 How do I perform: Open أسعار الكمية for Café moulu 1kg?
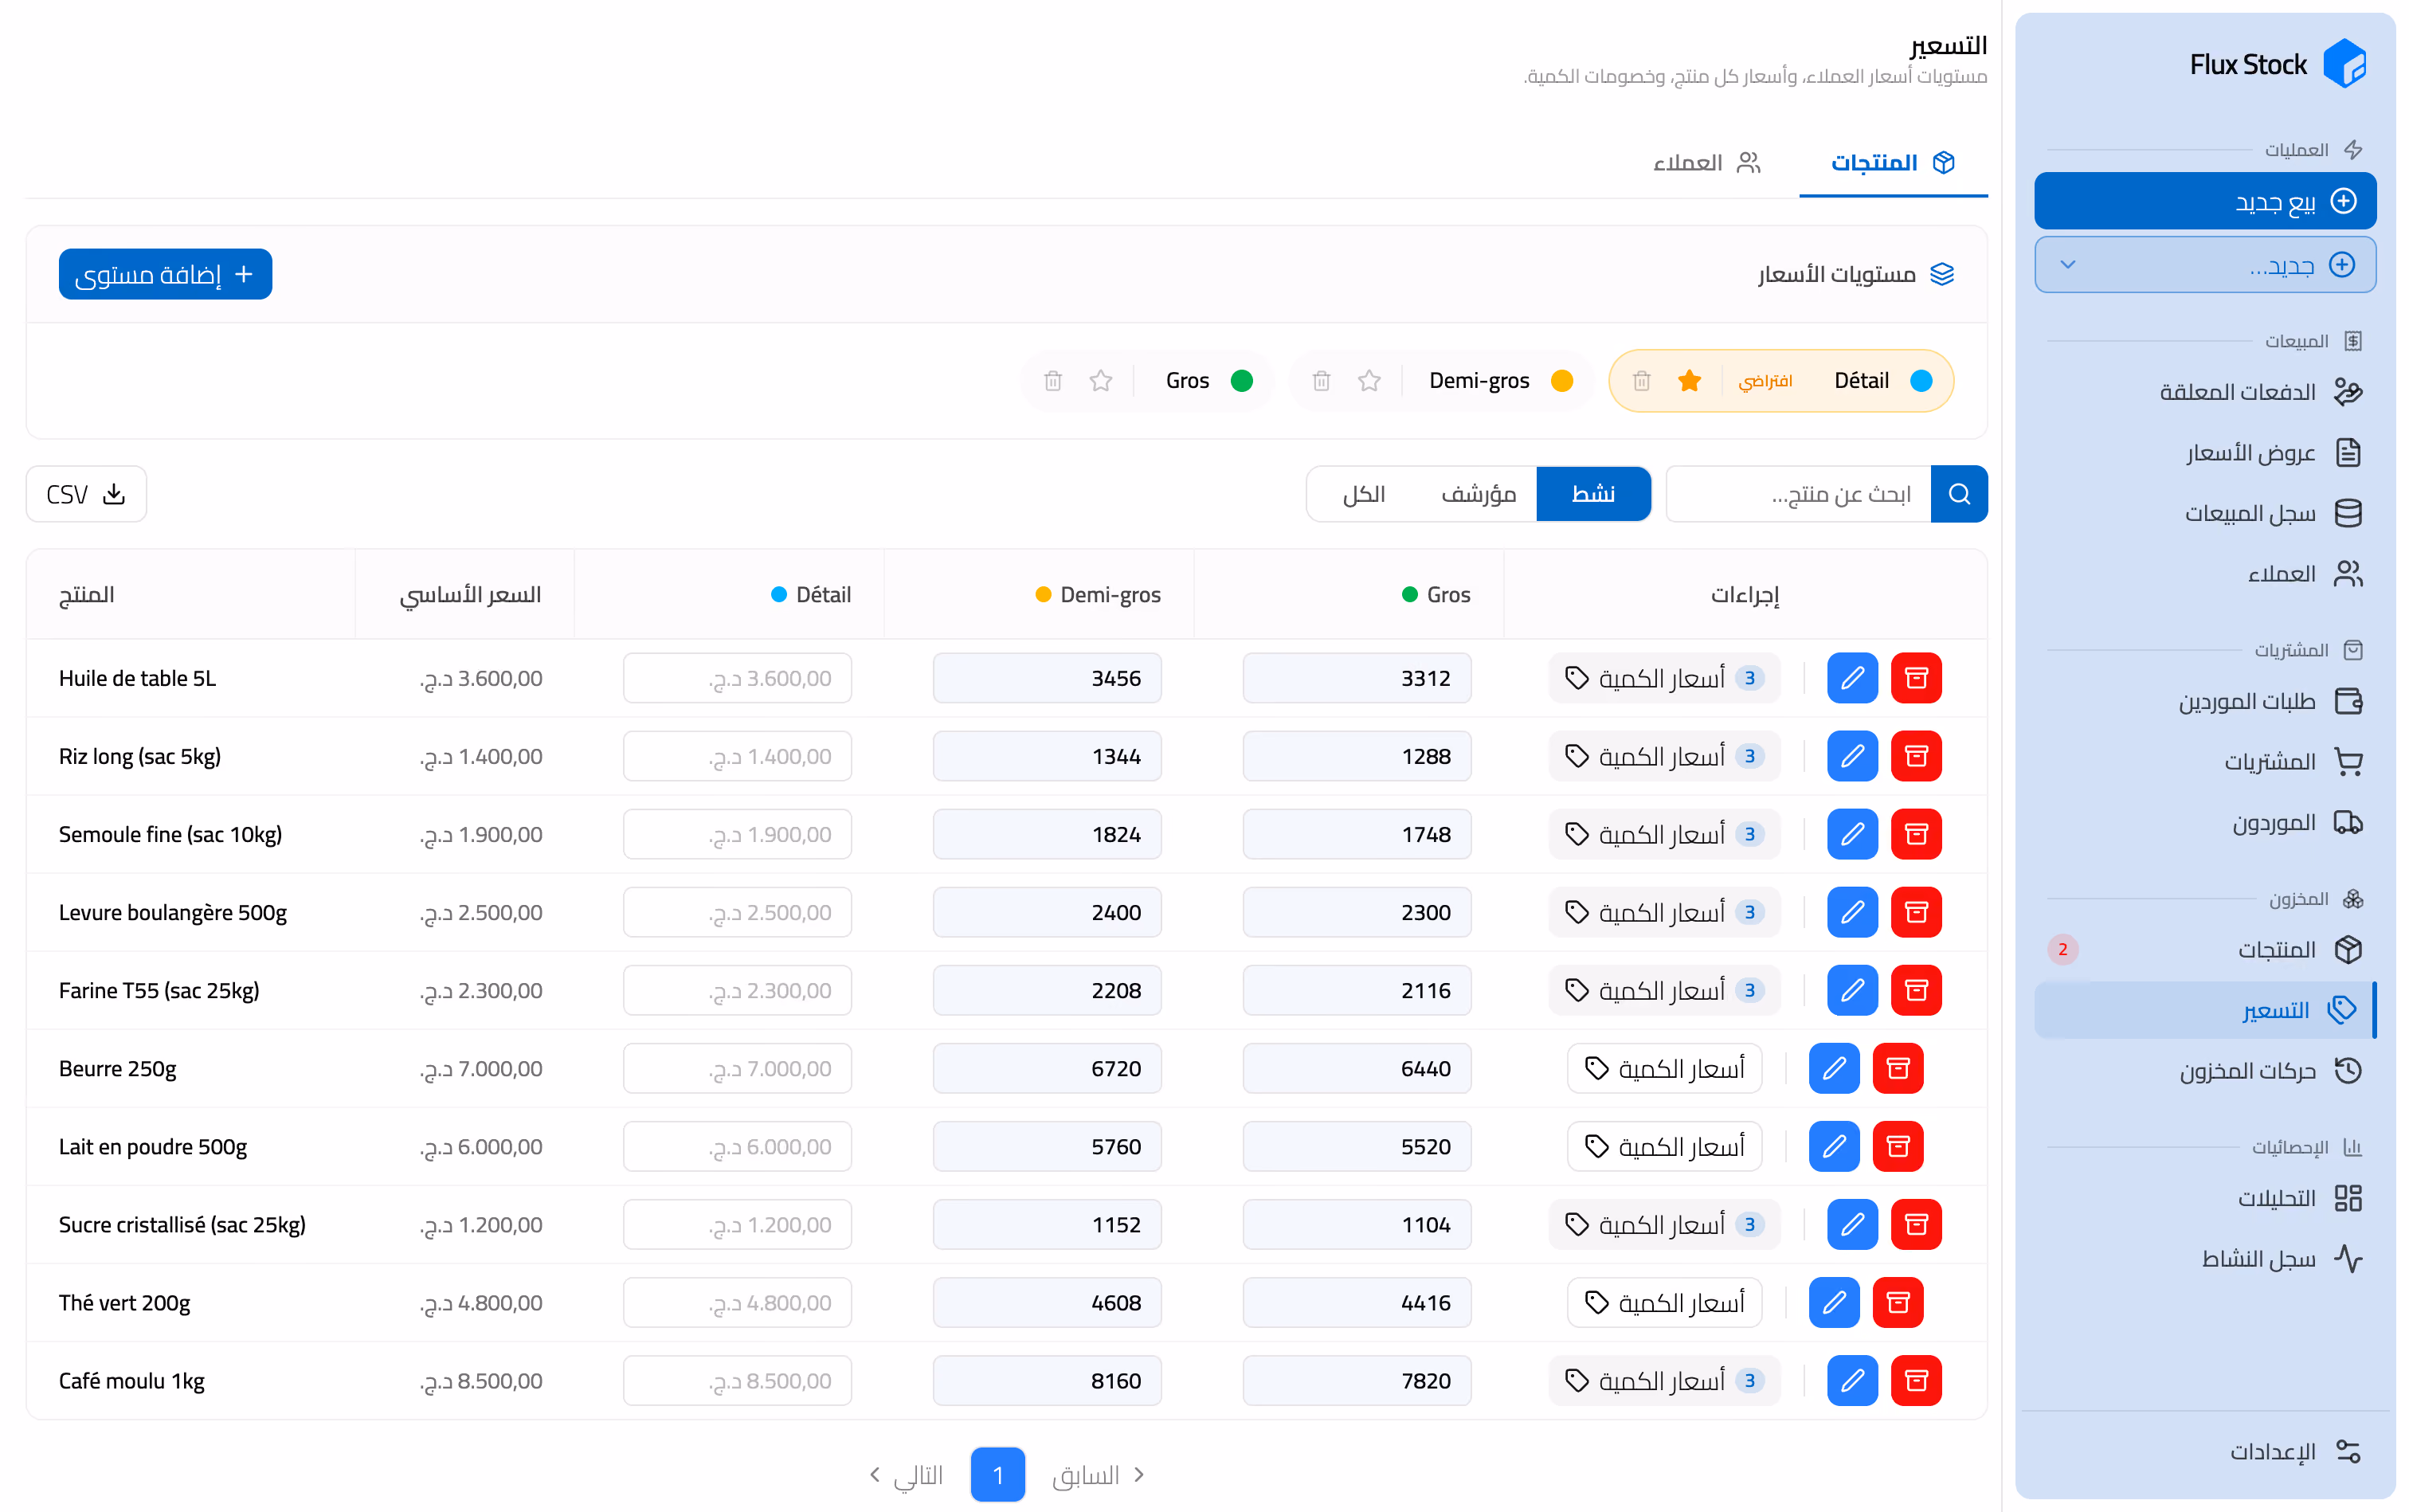point(1664,1380)
